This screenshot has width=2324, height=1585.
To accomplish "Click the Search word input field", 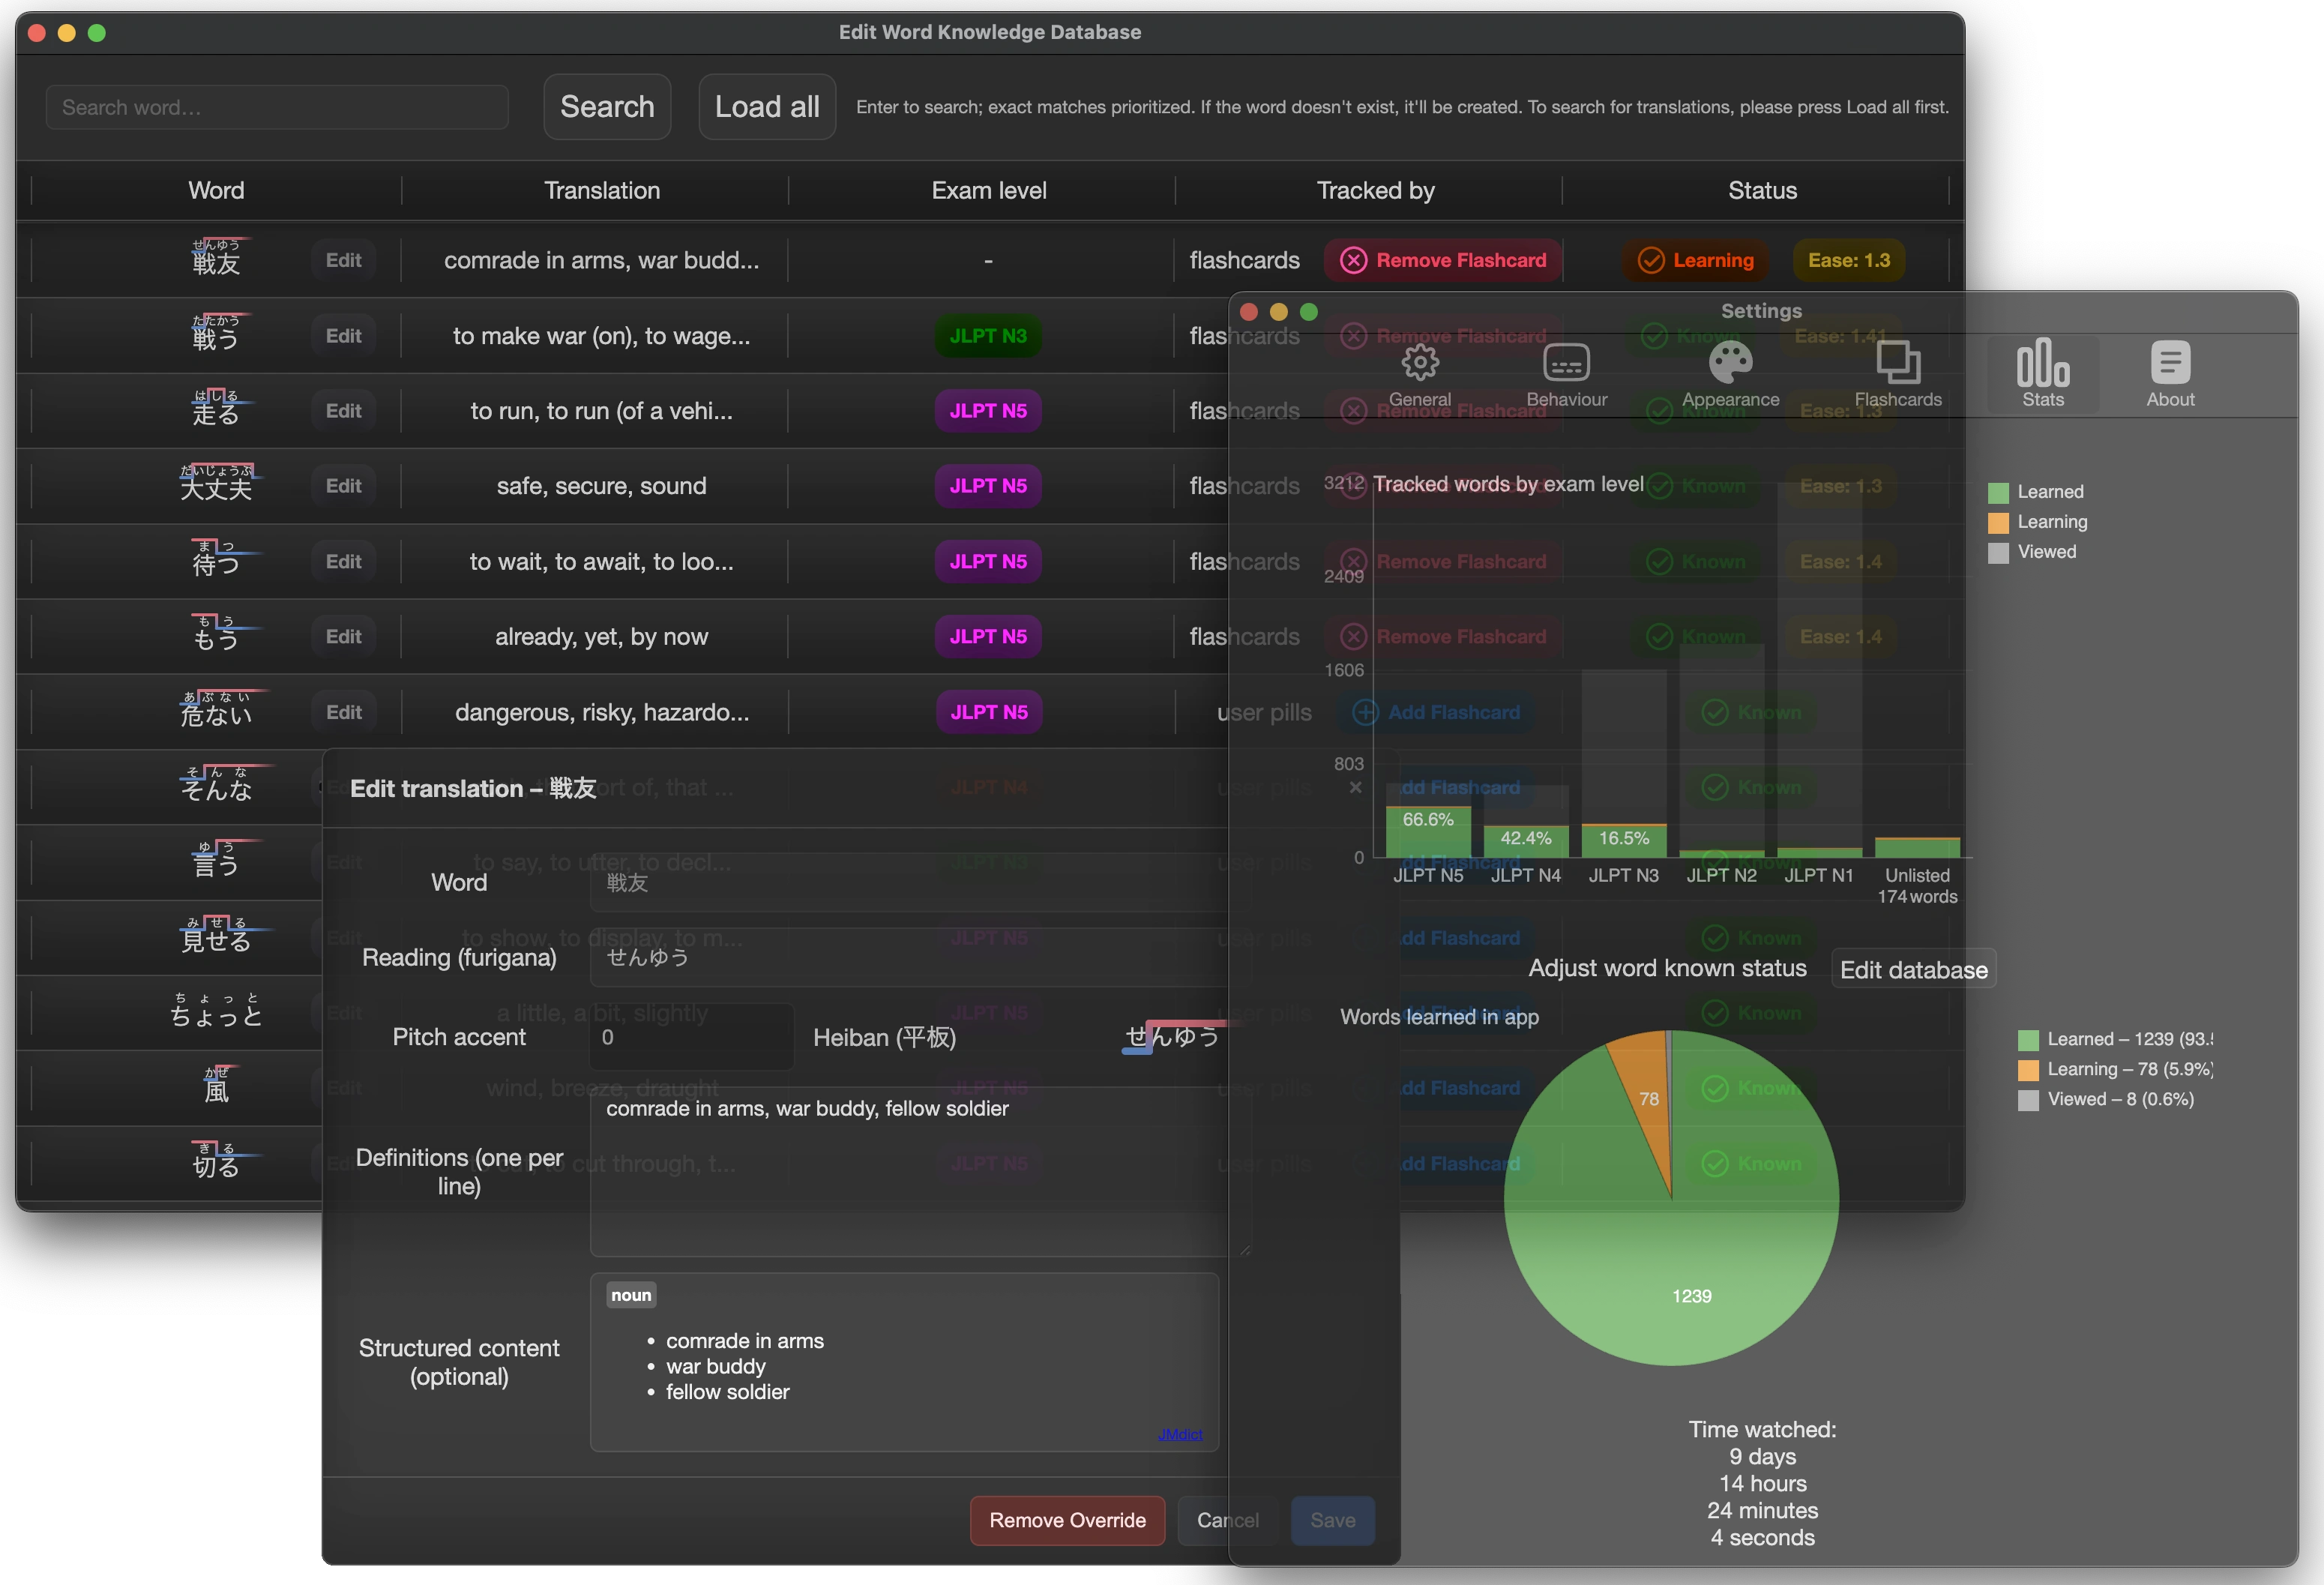I will (x=277, y=107).
